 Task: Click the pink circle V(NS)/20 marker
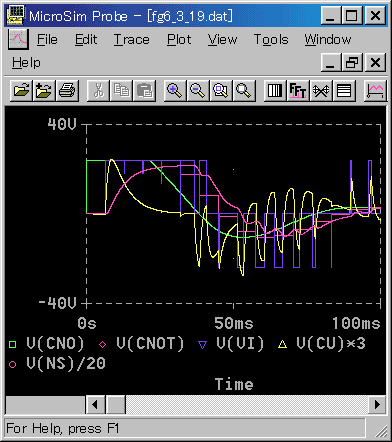[x=12, y=364]
